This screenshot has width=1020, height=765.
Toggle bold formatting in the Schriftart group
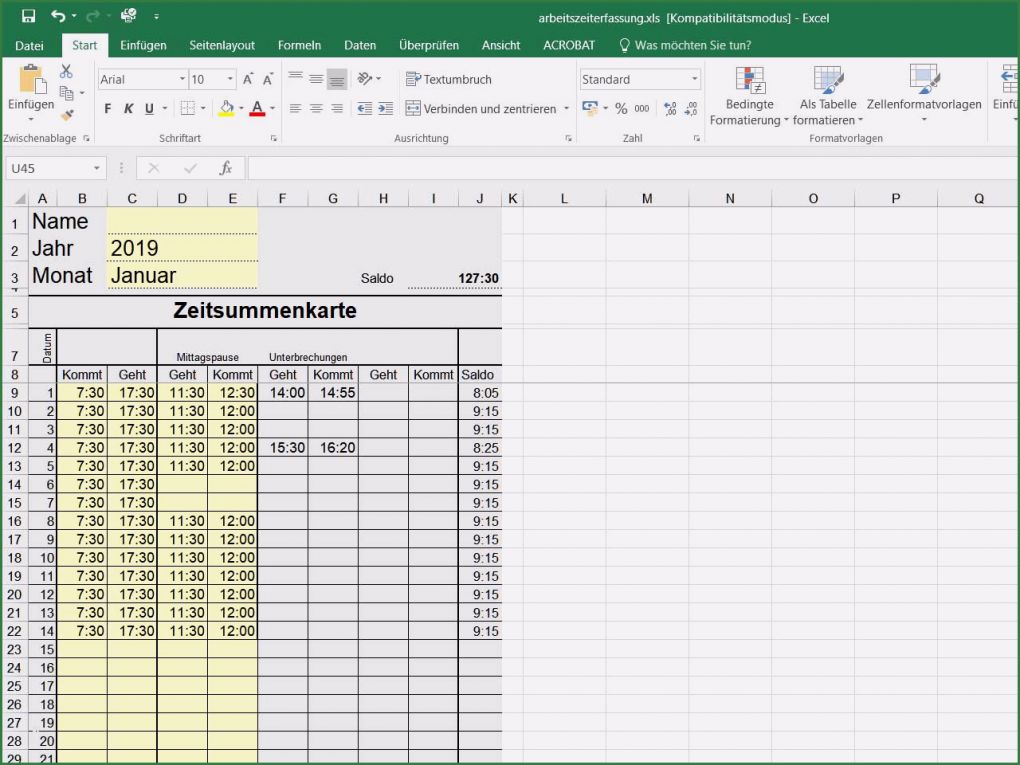[107, 108]
